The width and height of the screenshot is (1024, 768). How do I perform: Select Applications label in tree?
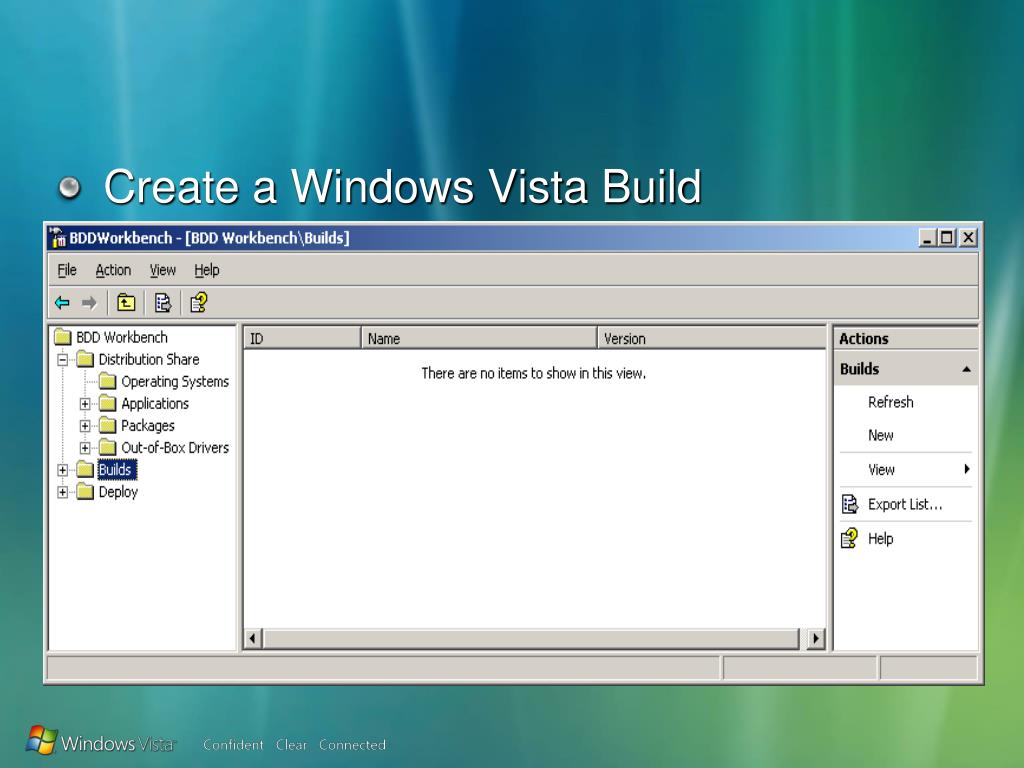(x=155, y=404)
